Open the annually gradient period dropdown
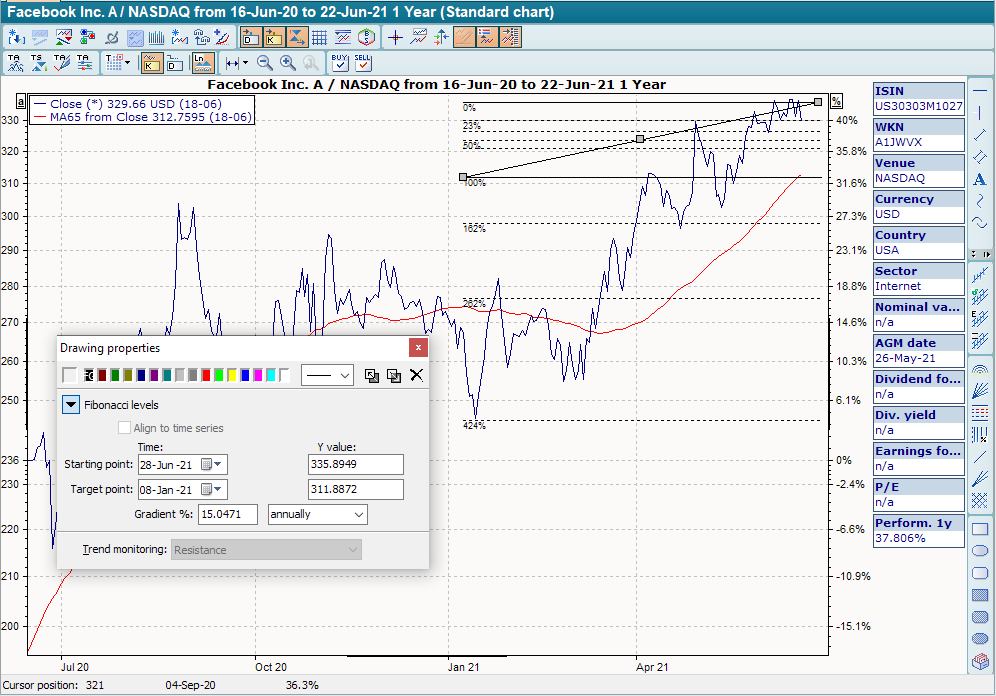996x696 pixels. tap(317, 514)
